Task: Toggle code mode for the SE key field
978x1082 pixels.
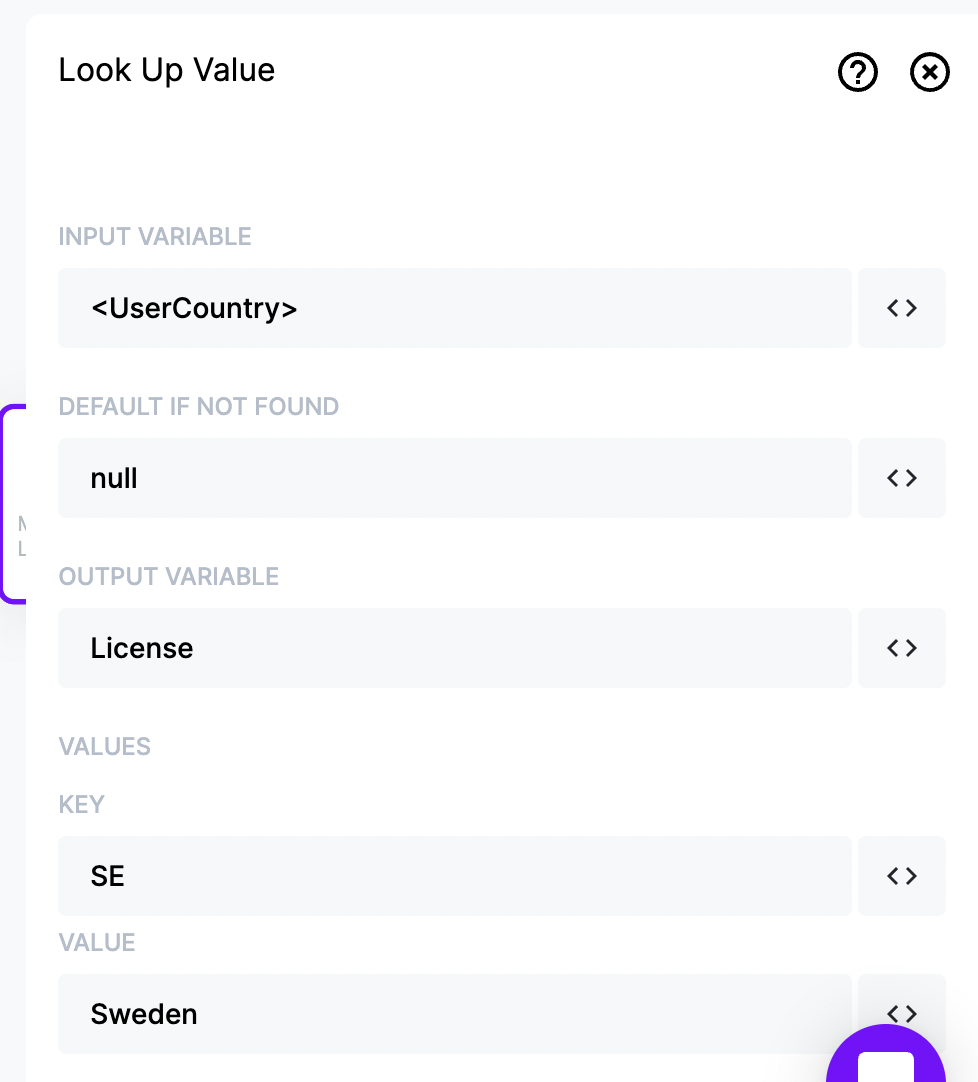Action: tap(901, 876)
